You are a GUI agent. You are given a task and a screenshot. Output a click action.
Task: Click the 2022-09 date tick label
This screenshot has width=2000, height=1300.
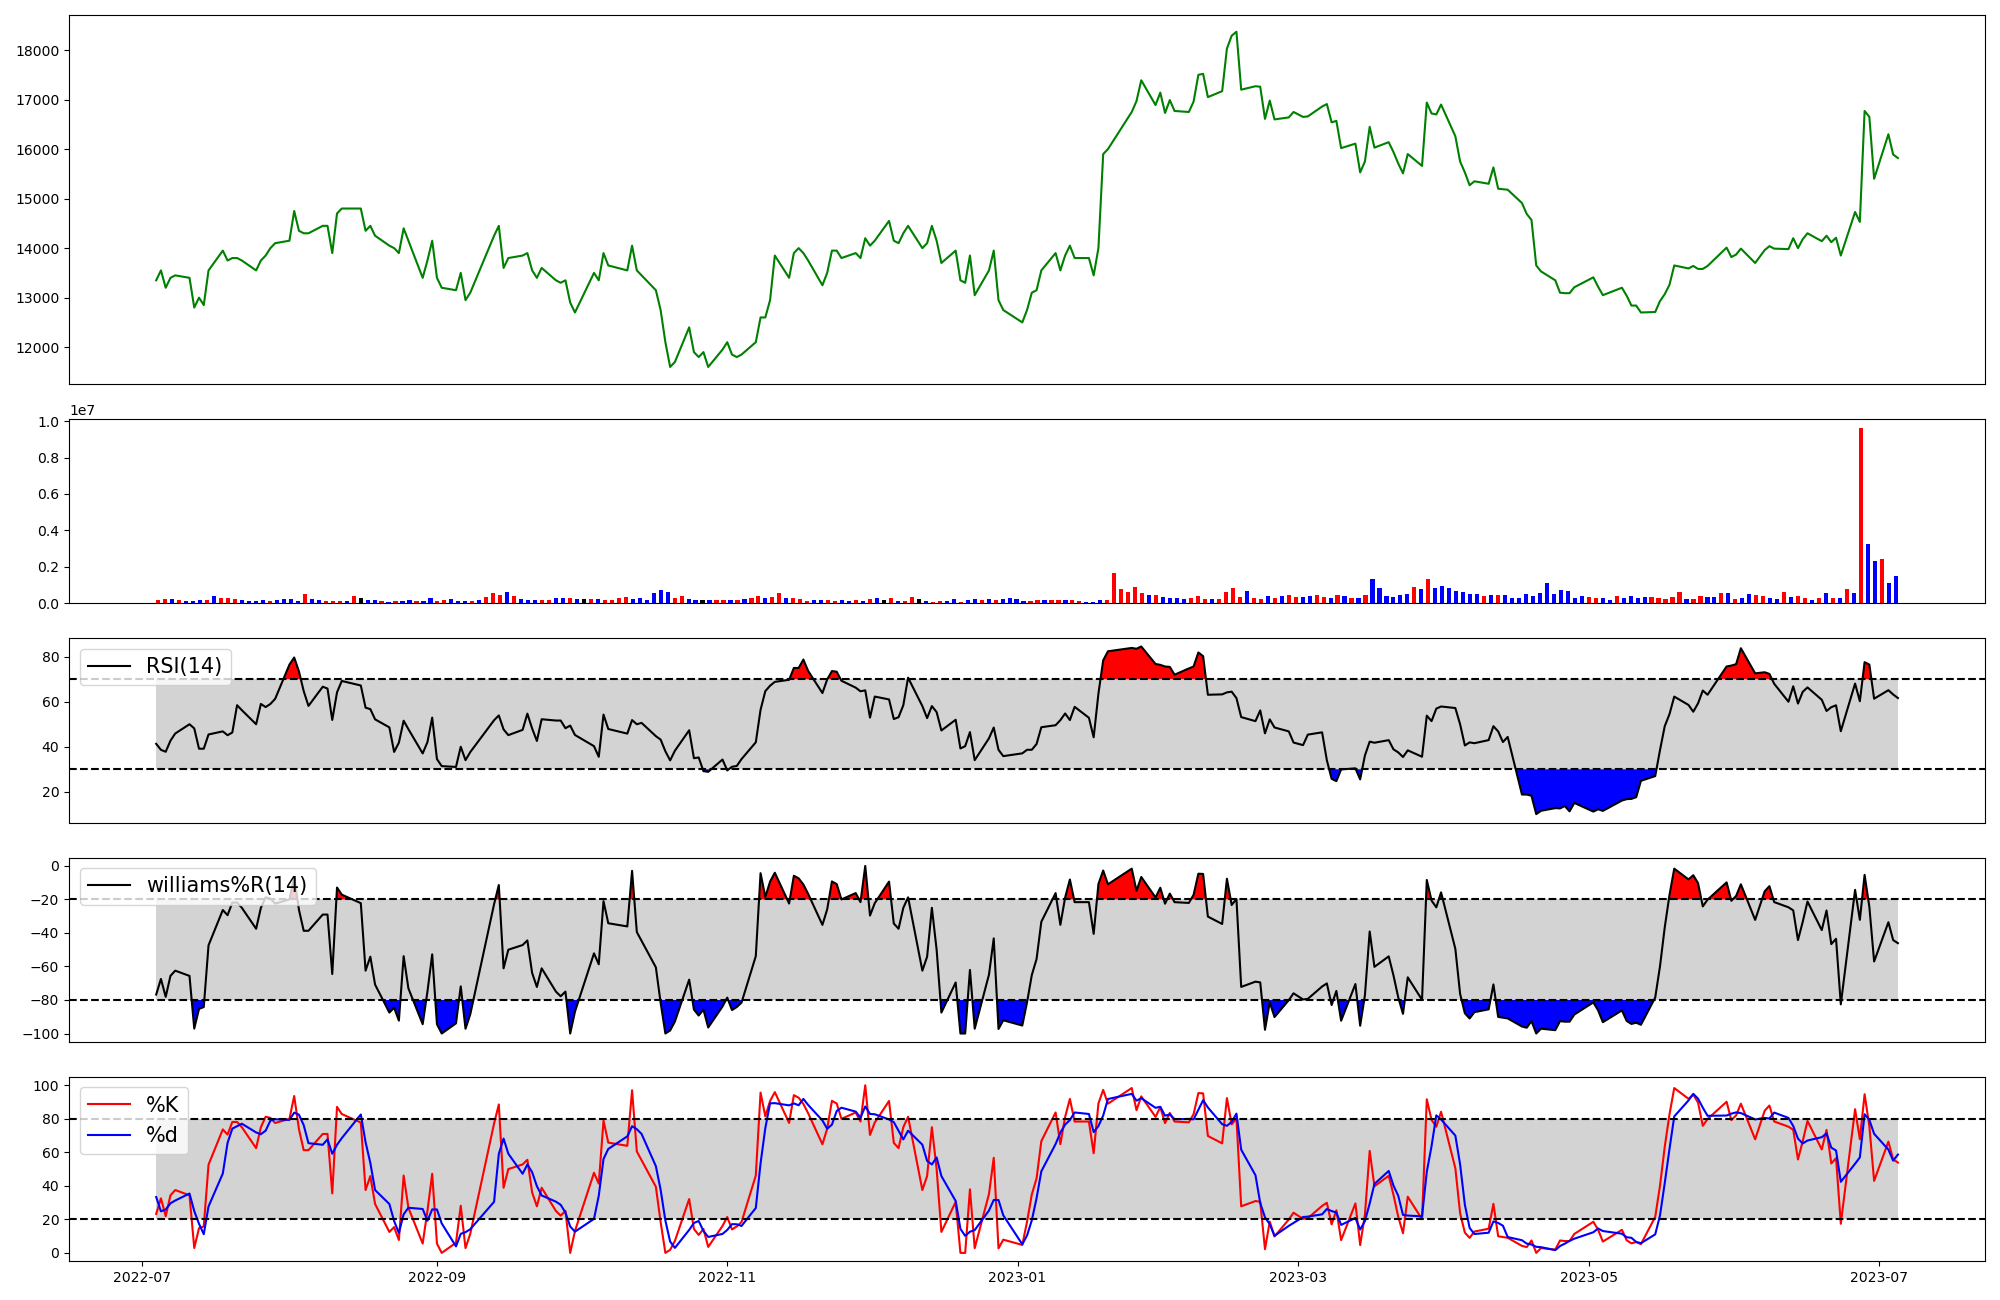tap(437, 1277)
